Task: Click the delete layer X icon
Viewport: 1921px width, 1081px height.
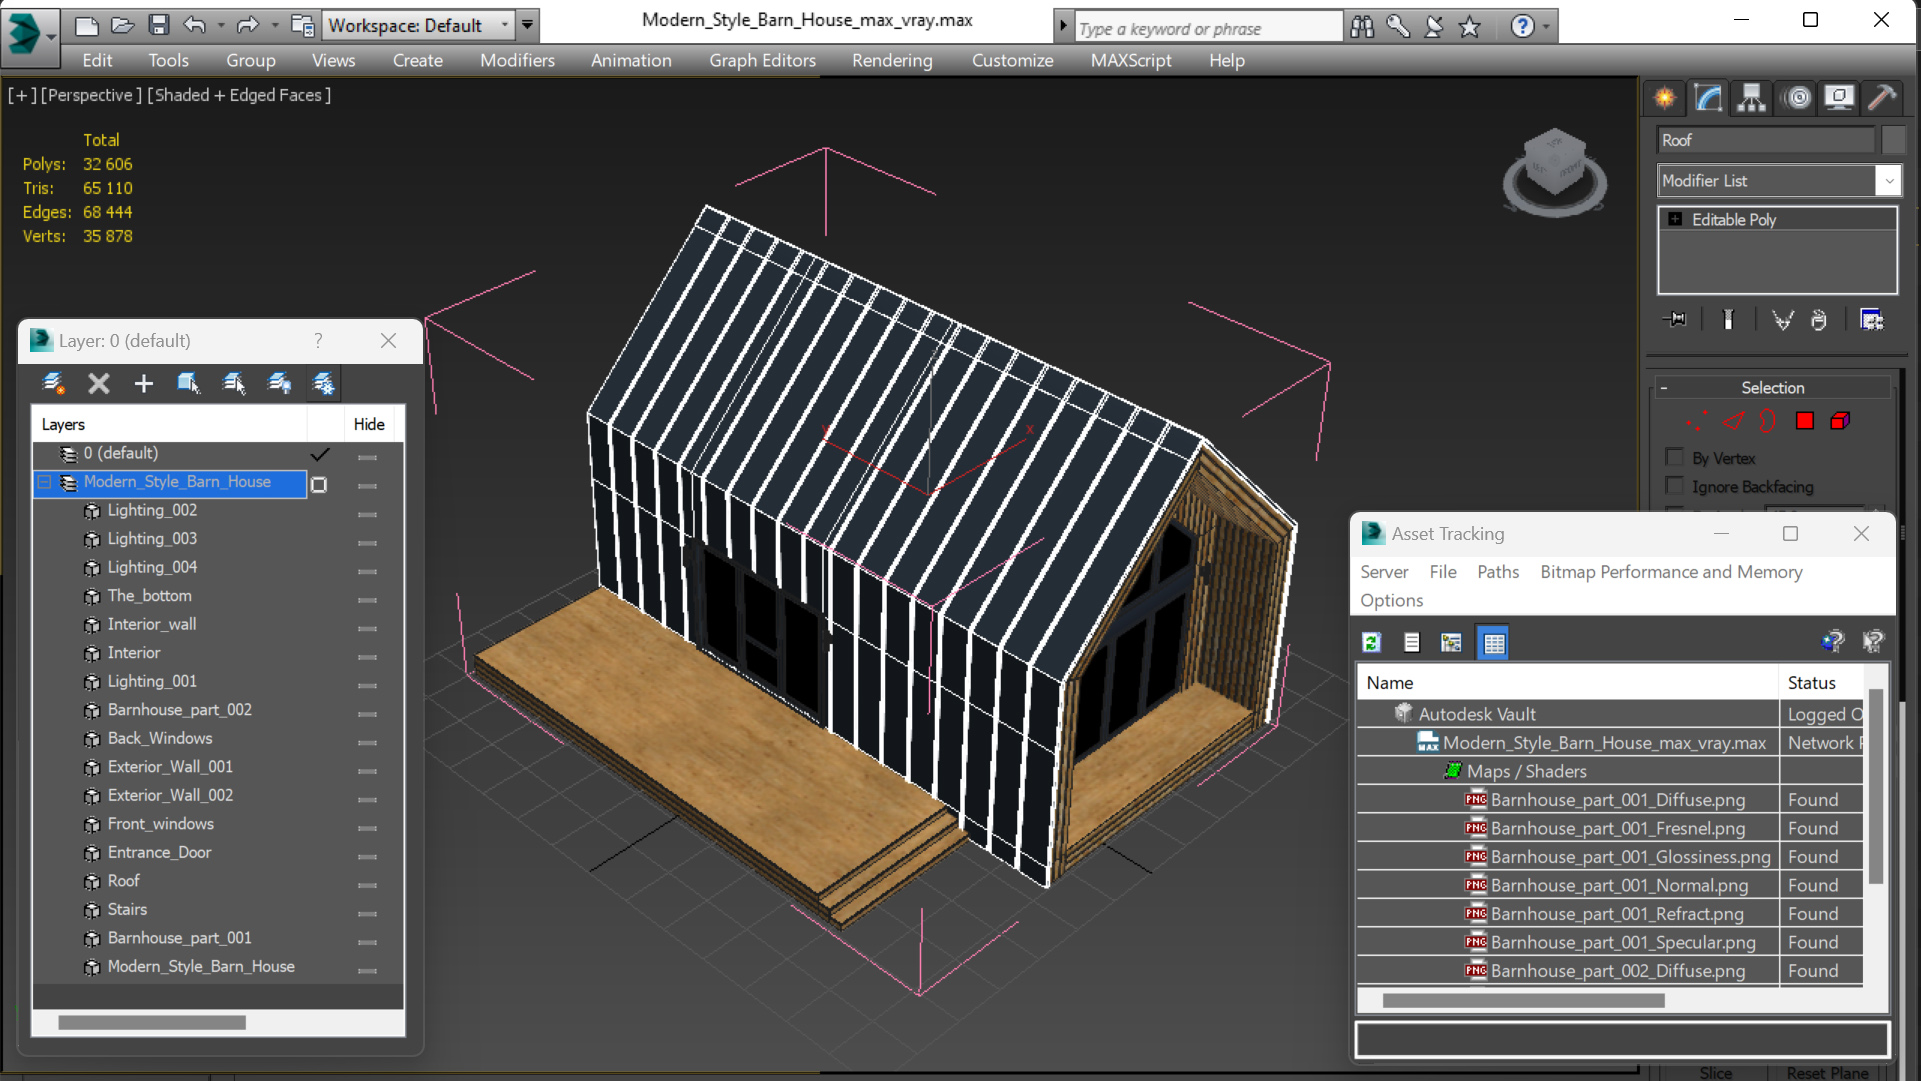Action: click(x=98, y=383)
